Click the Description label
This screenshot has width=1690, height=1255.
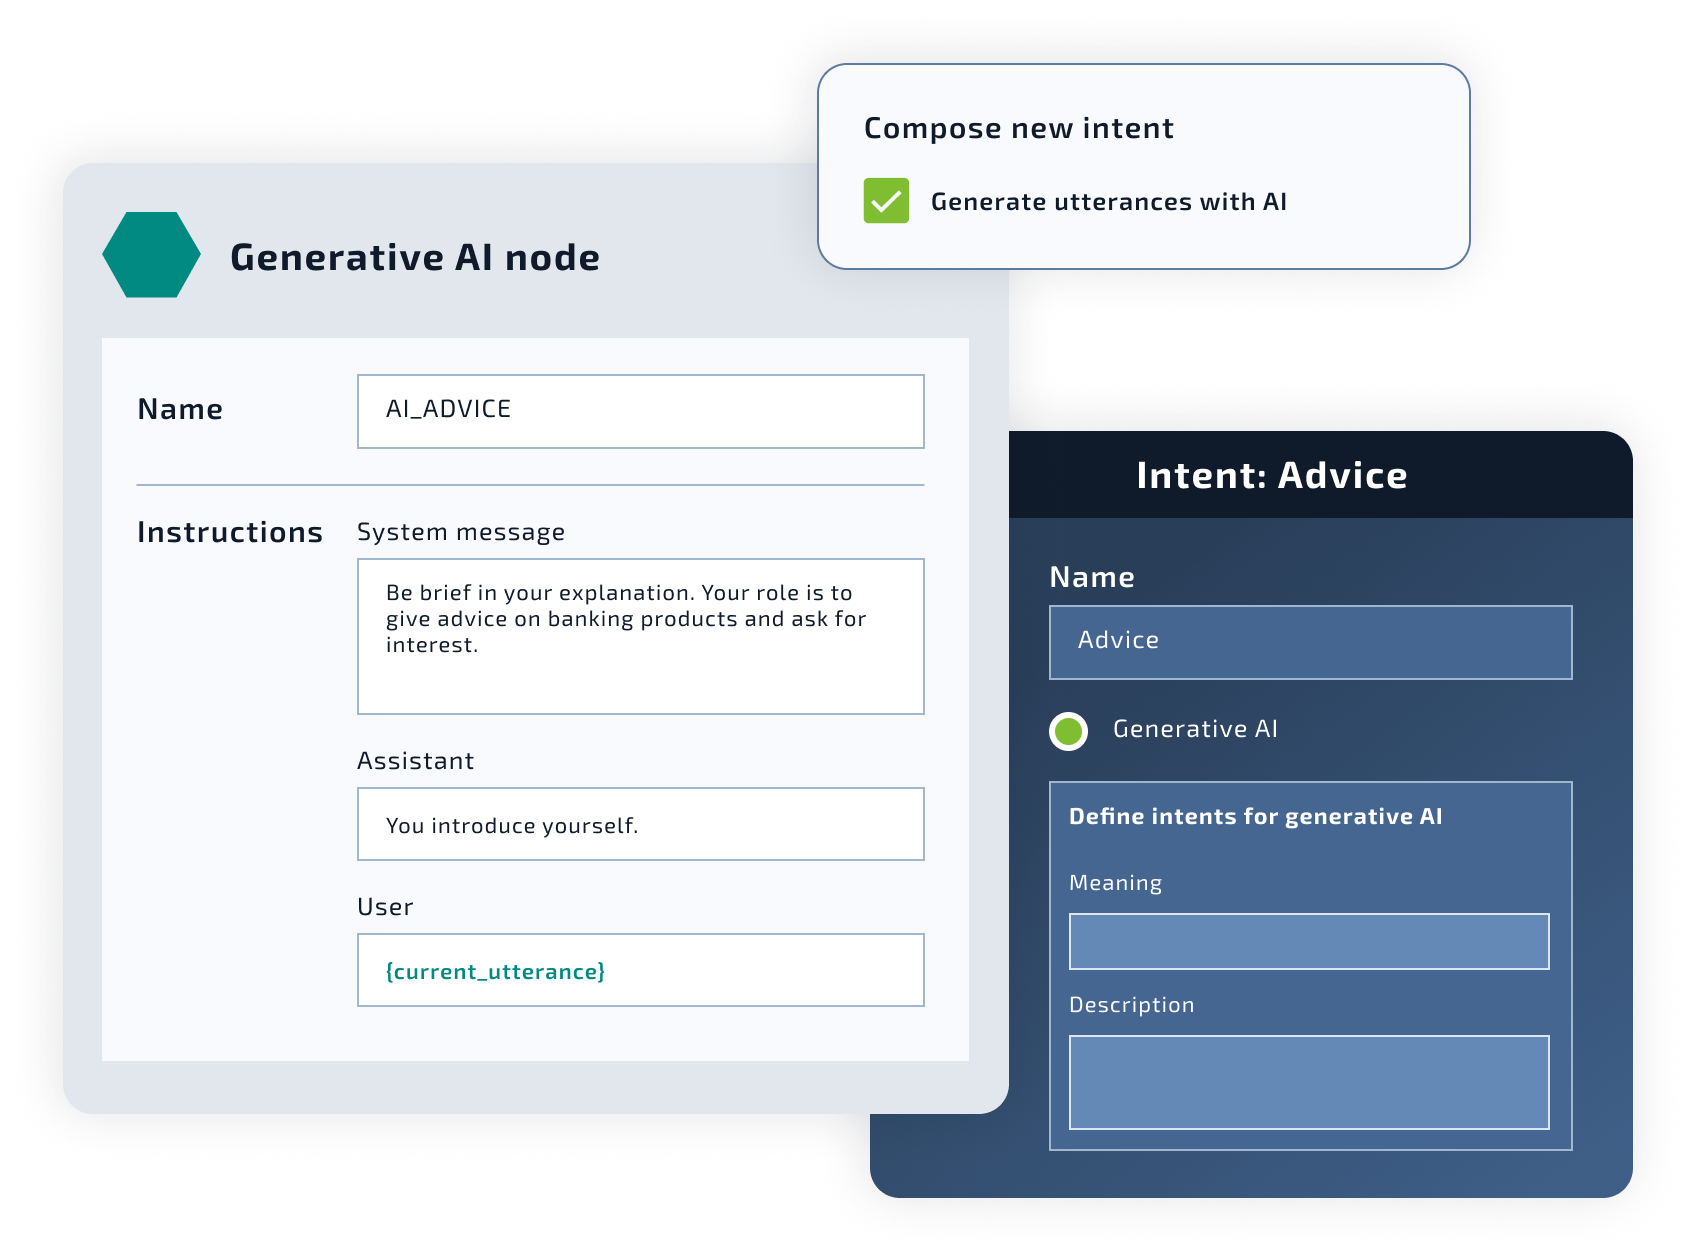tap(1131, 1005)
